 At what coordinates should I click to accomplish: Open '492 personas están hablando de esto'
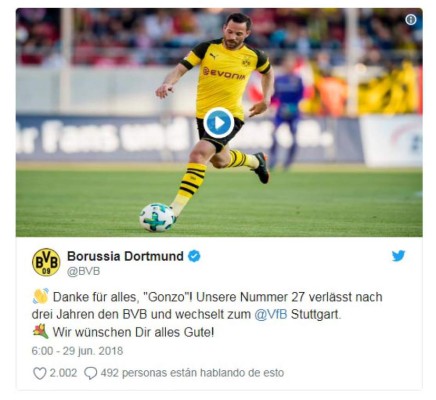point(192,373)
